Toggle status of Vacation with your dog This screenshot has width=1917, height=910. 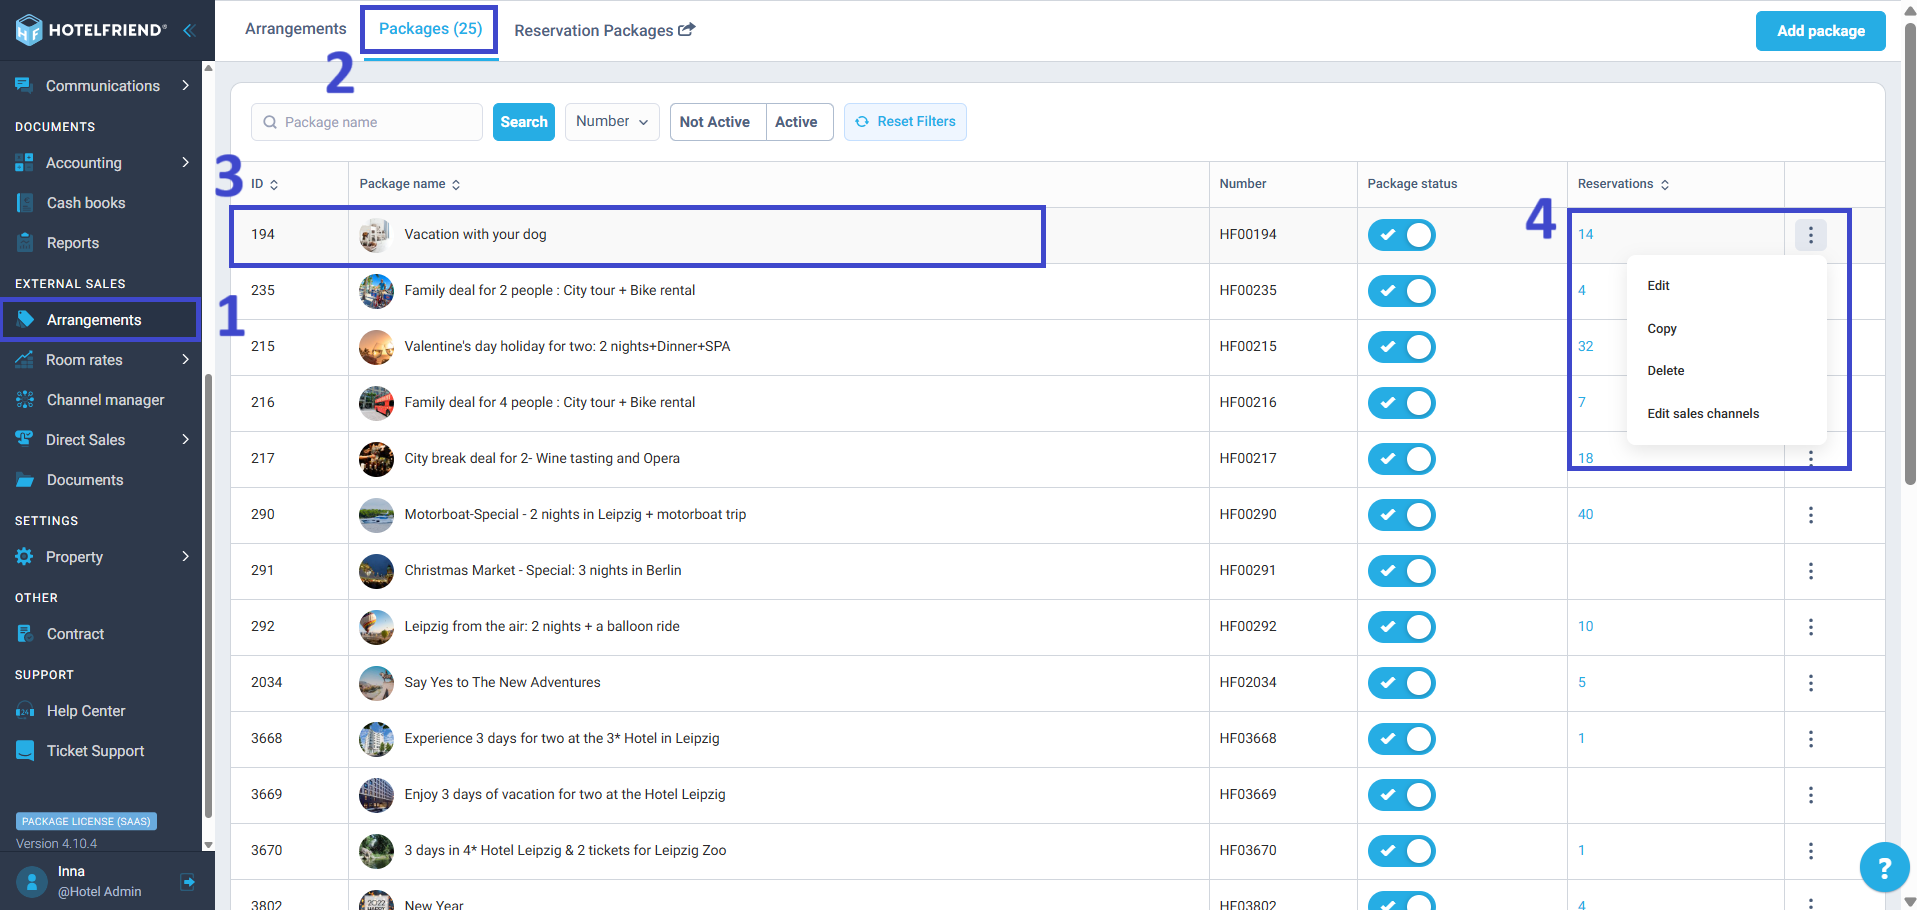pyautogui.click(x=1401, y=235)
